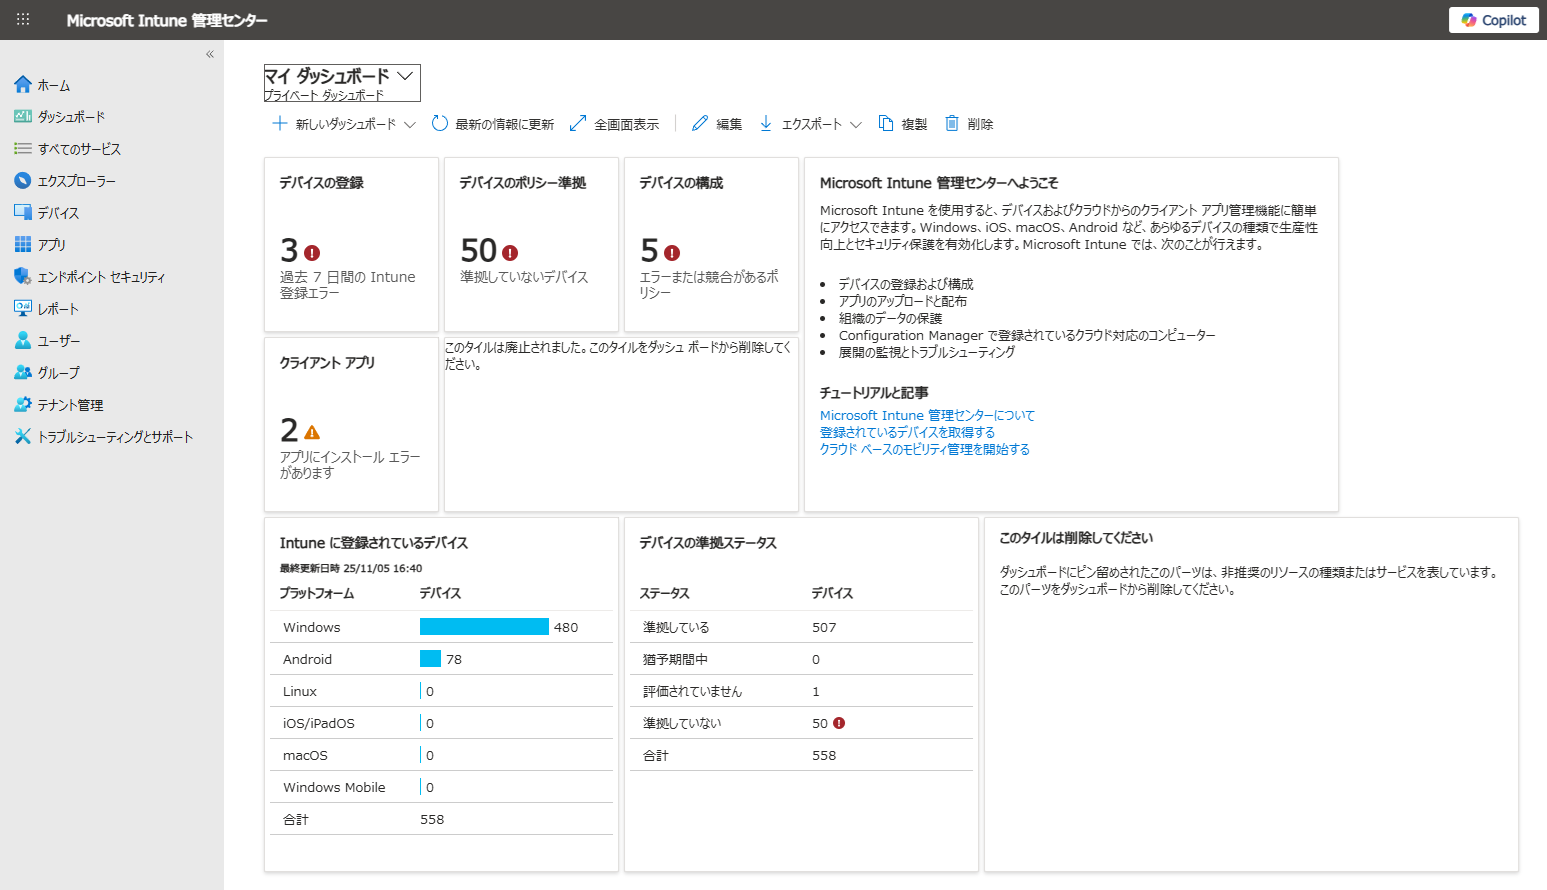This screenshot has width=1547, height=890.
Task: Open the app launcher waffle icon
Action: [x=23, y=20]
